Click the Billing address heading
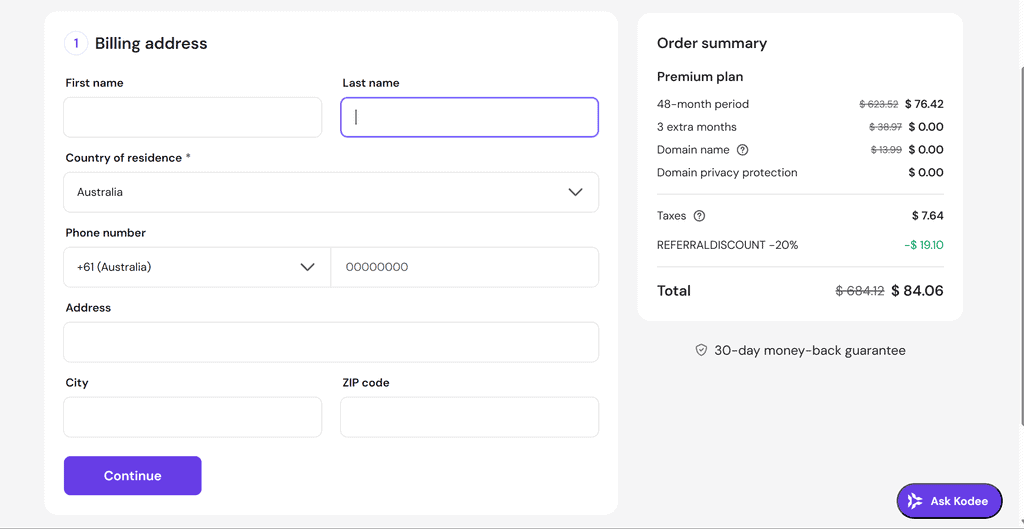Screen dimensions: 1024x529 (x=151, y=44)
